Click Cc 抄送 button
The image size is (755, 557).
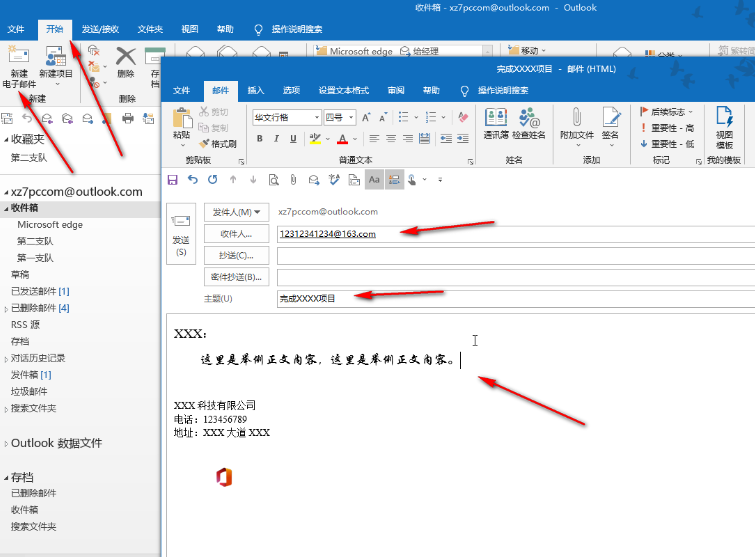point(236,256)
